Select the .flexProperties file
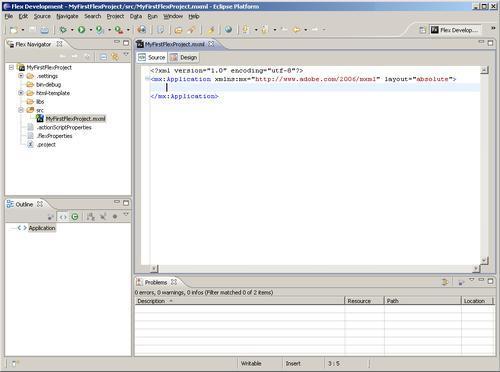This screenshot has width=500, height=372. [x=55, y=136]
